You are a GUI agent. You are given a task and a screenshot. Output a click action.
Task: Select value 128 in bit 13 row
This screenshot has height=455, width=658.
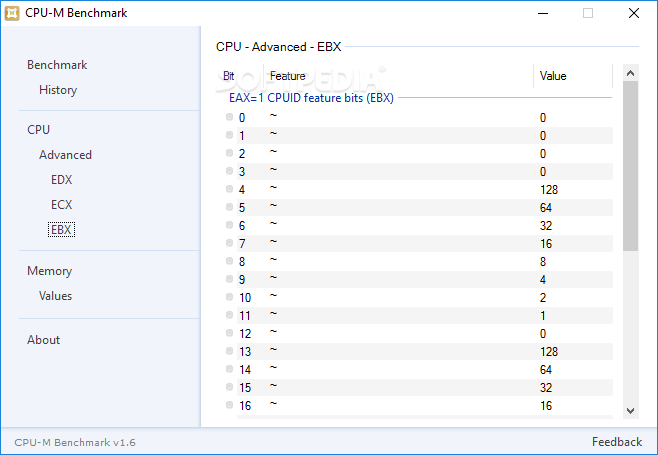pyautogui.click(x=549, y=352)
